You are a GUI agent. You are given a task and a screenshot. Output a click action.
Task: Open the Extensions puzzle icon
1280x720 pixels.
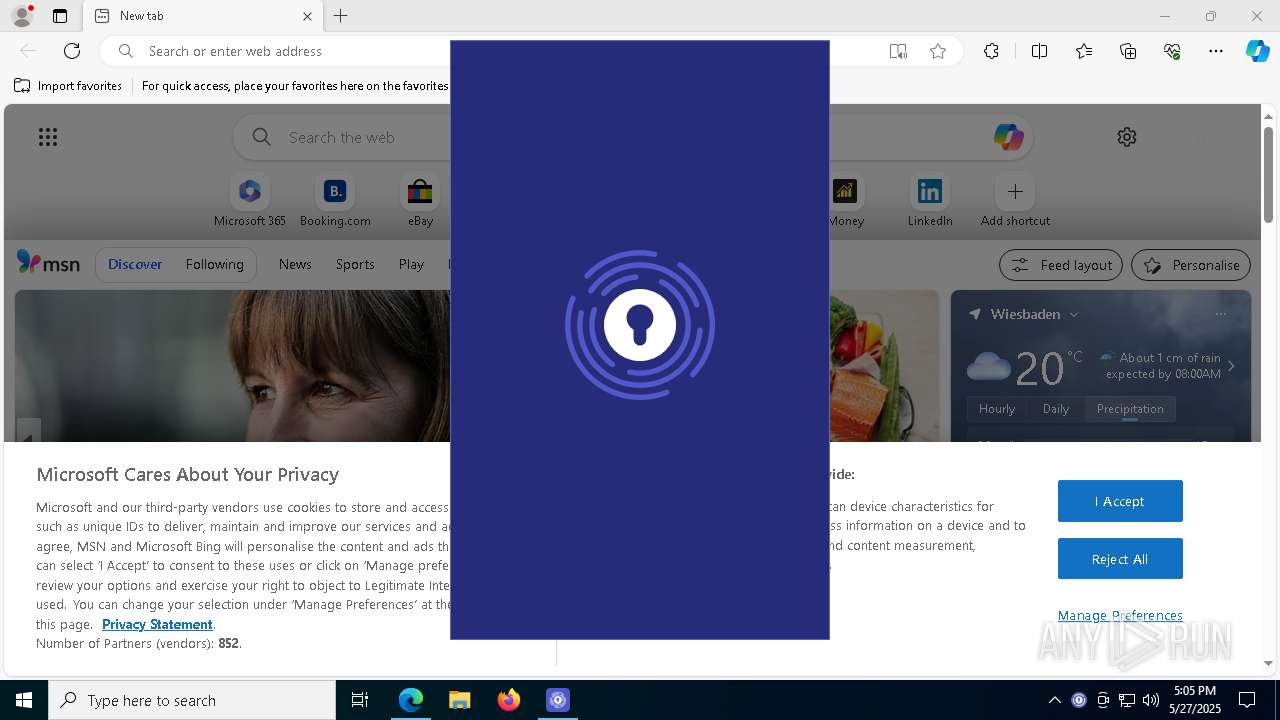point(991,51)
